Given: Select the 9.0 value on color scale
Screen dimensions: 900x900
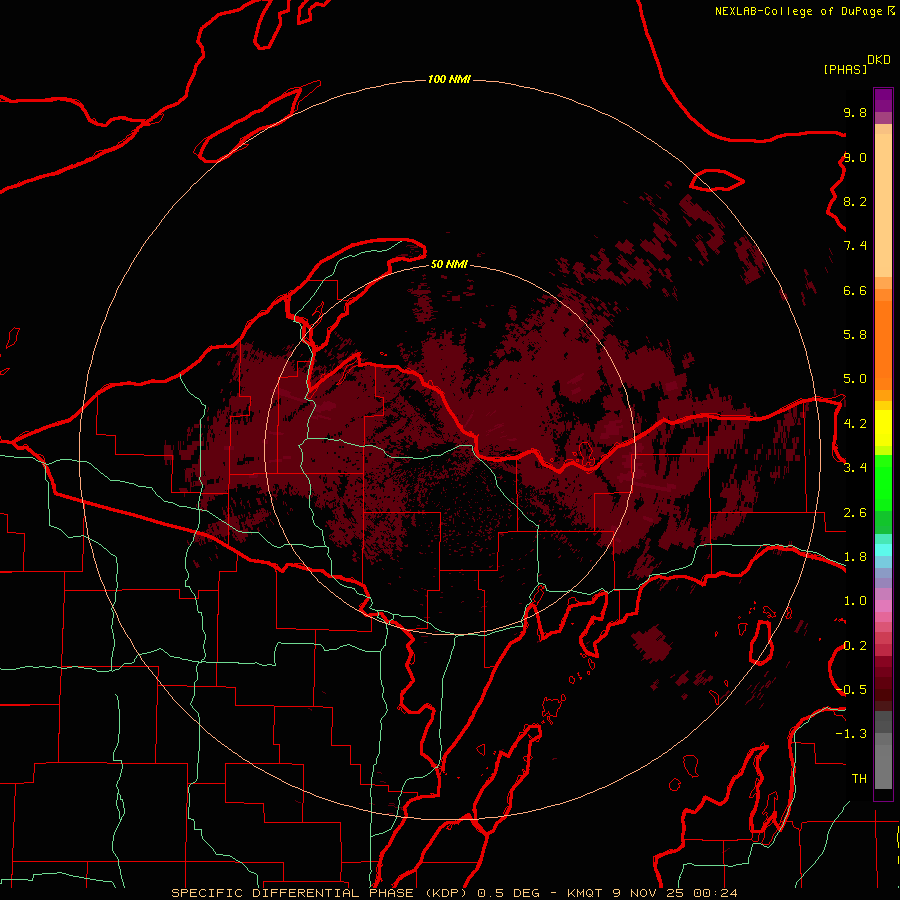Looking at the screenshot, I should tap(855, 157).
